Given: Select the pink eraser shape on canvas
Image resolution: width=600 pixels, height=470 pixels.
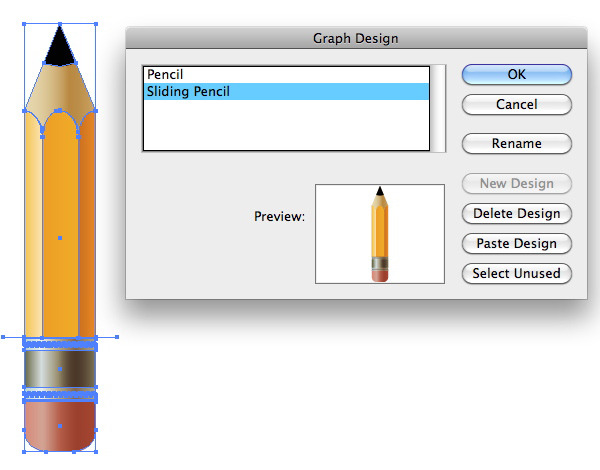Looking at the screenshot, I should [60, 426].
